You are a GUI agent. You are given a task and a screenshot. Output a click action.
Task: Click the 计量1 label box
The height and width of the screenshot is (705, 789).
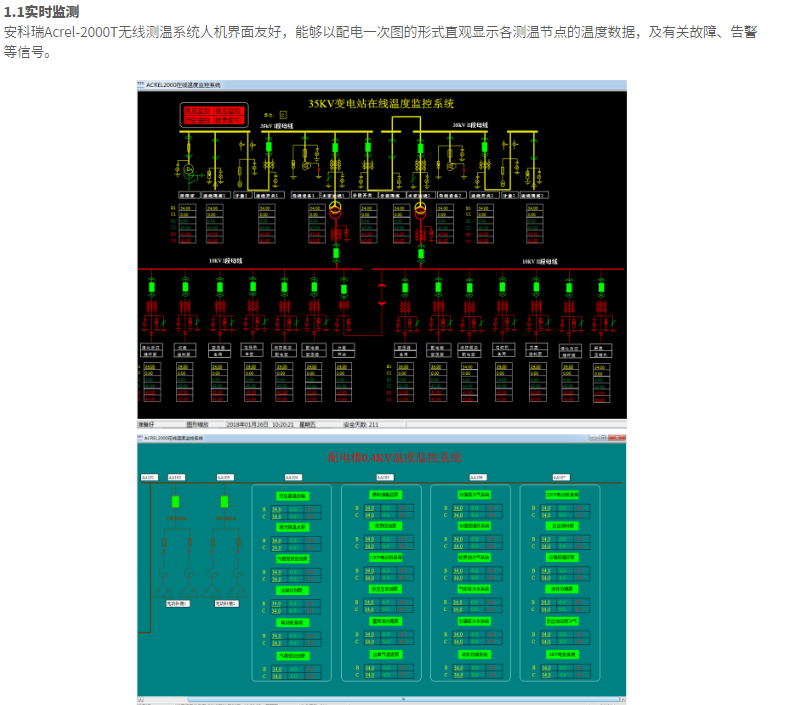[x=242, y=195]
